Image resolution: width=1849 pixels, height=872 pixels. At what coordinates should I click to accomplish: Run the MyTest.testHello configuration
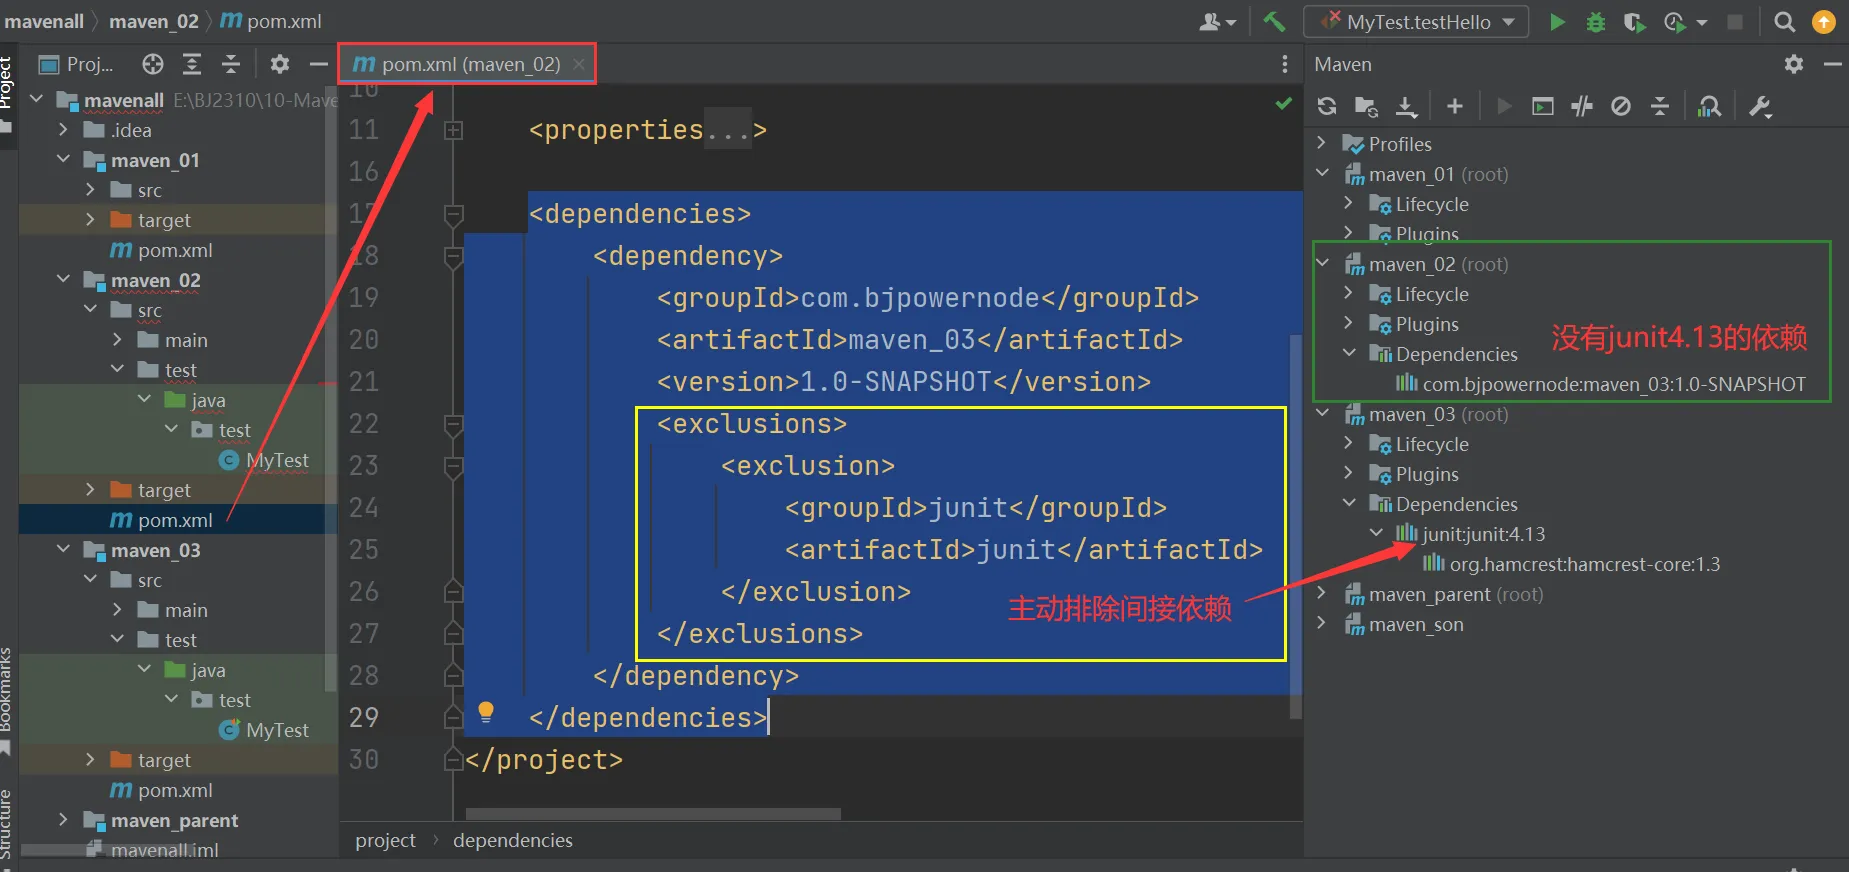pyautogui.click(x=1557, y=22)
